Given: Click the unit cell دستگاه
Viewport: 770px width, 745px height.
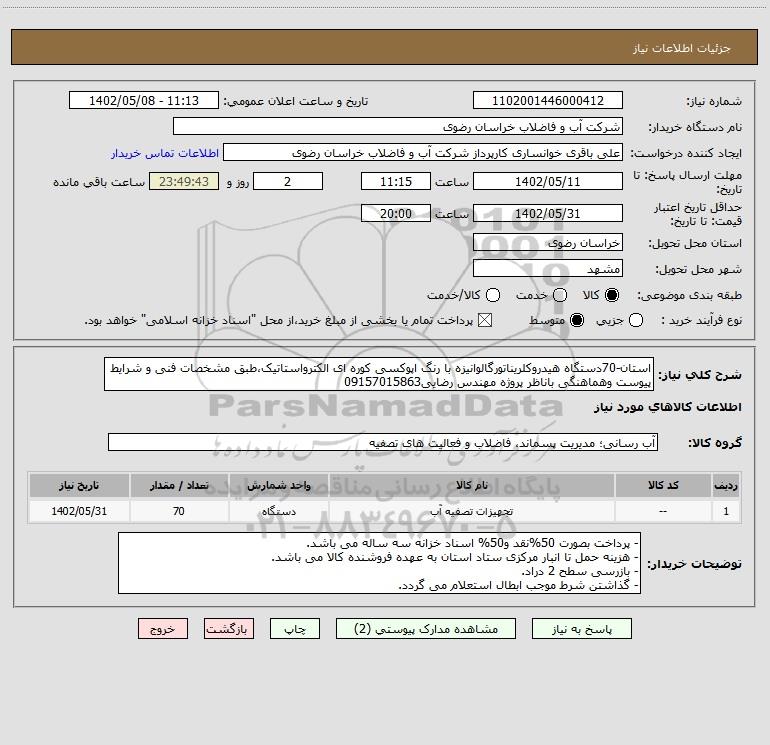Looking at the screenshot, I should click(278, 511).
